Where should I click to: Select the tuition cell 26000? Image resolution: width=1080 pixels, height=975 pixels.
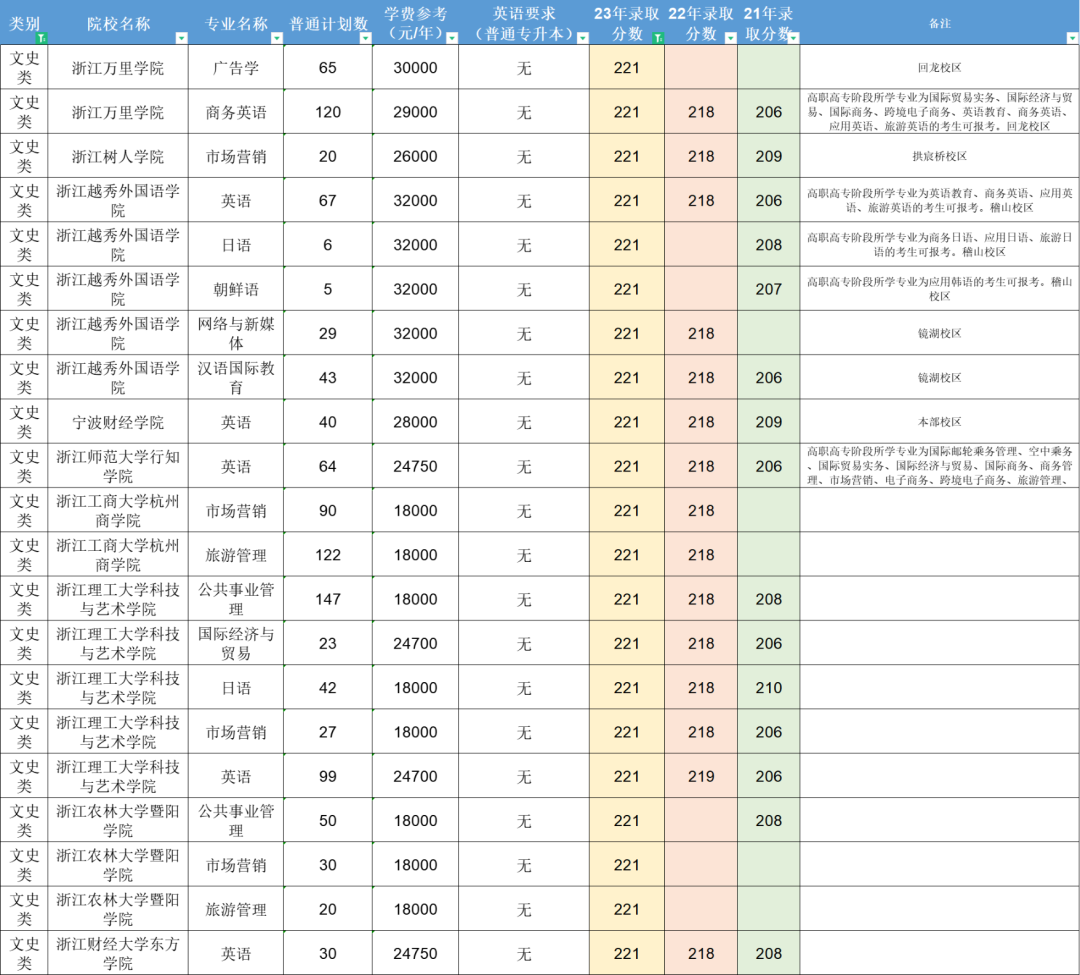coord(415,156)
